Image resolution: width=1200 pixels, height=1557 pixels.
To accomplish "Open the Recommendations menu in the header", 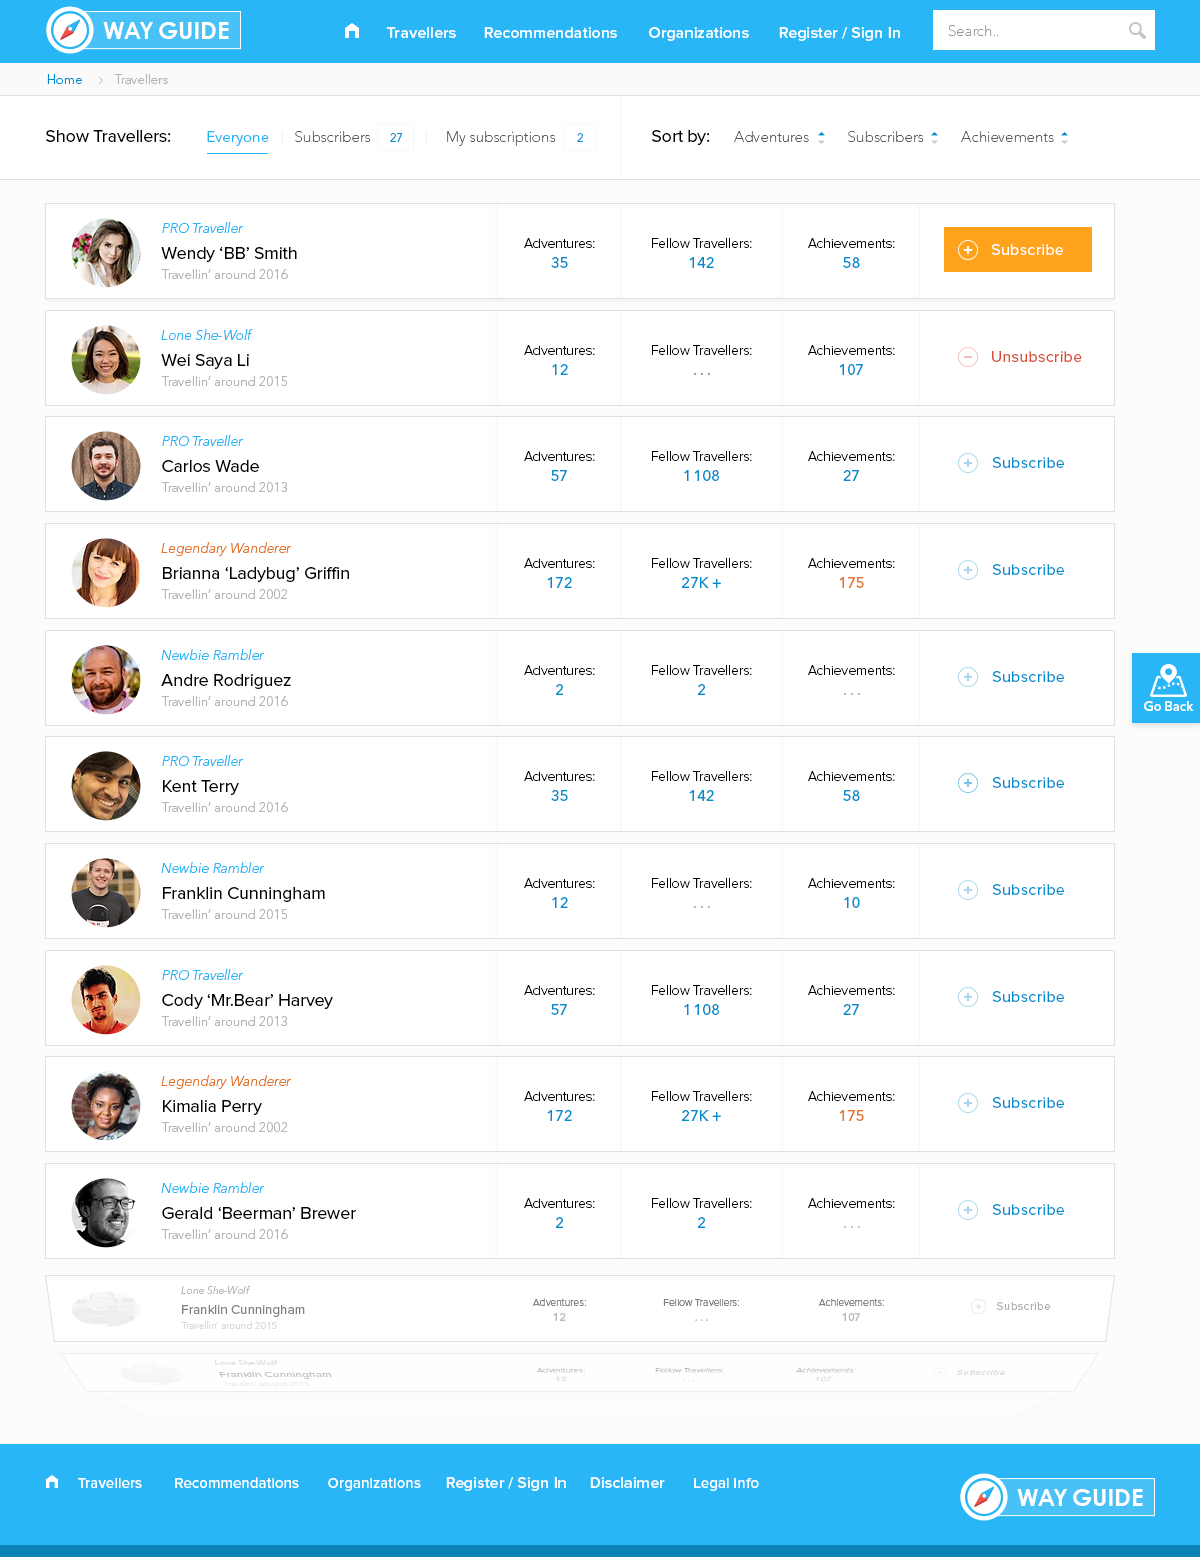I will click(x=550, y=33).
